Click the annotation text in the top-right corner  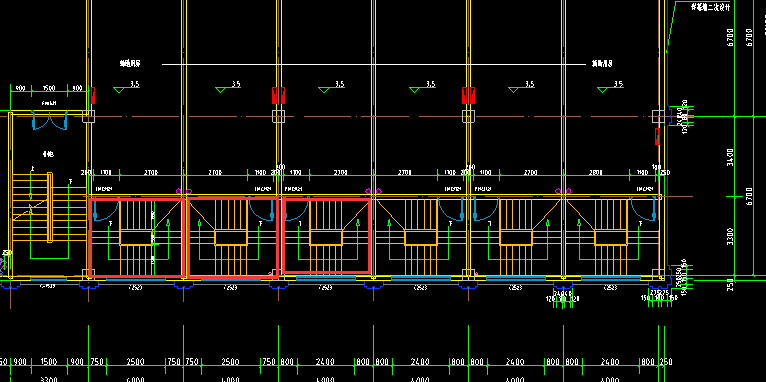tap(710, 7)
